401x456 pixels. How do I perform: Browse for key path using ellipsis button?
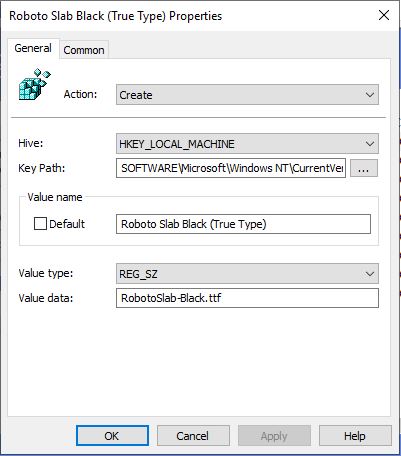(x=364, y=168)
